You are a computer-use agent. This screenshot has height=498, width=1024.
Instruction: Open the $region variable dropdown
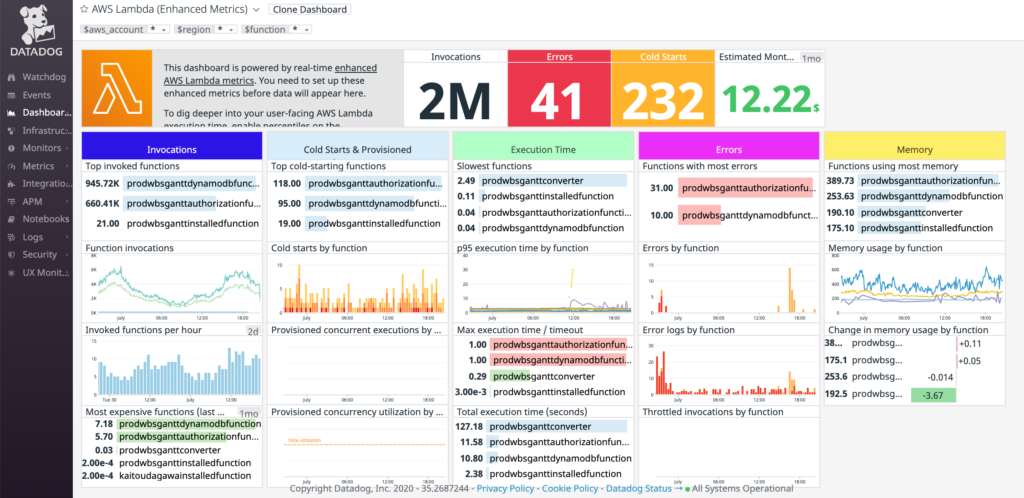click(x=227, y=29)
